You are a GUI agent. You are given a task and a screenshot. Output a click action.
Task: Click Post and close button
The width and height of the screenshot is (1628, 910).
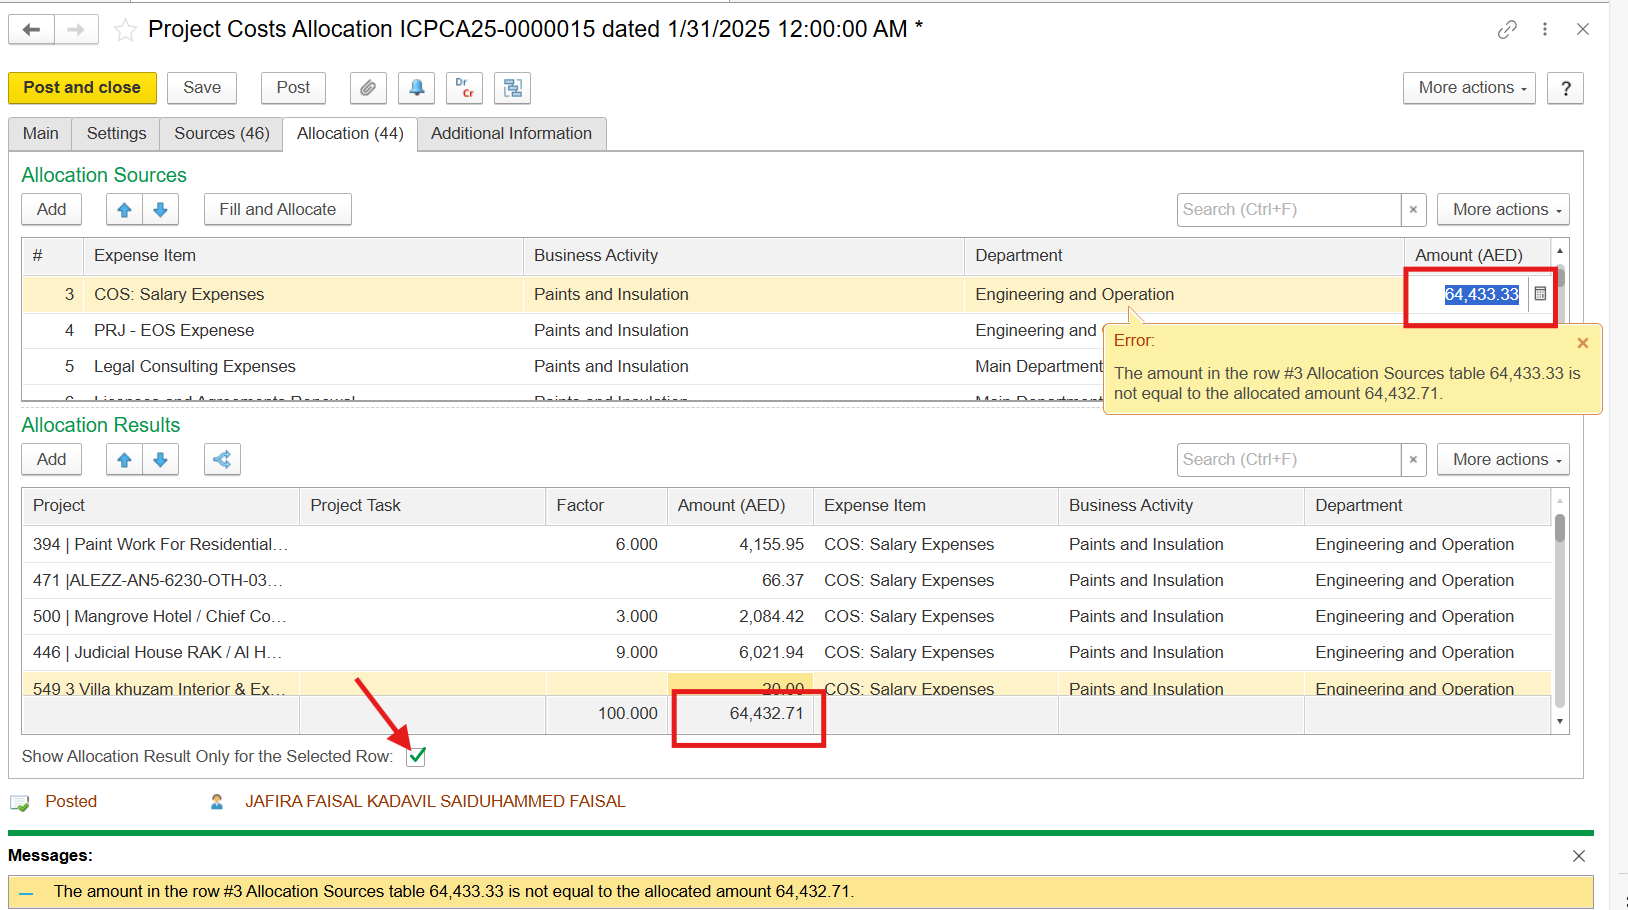coord(82,88)
